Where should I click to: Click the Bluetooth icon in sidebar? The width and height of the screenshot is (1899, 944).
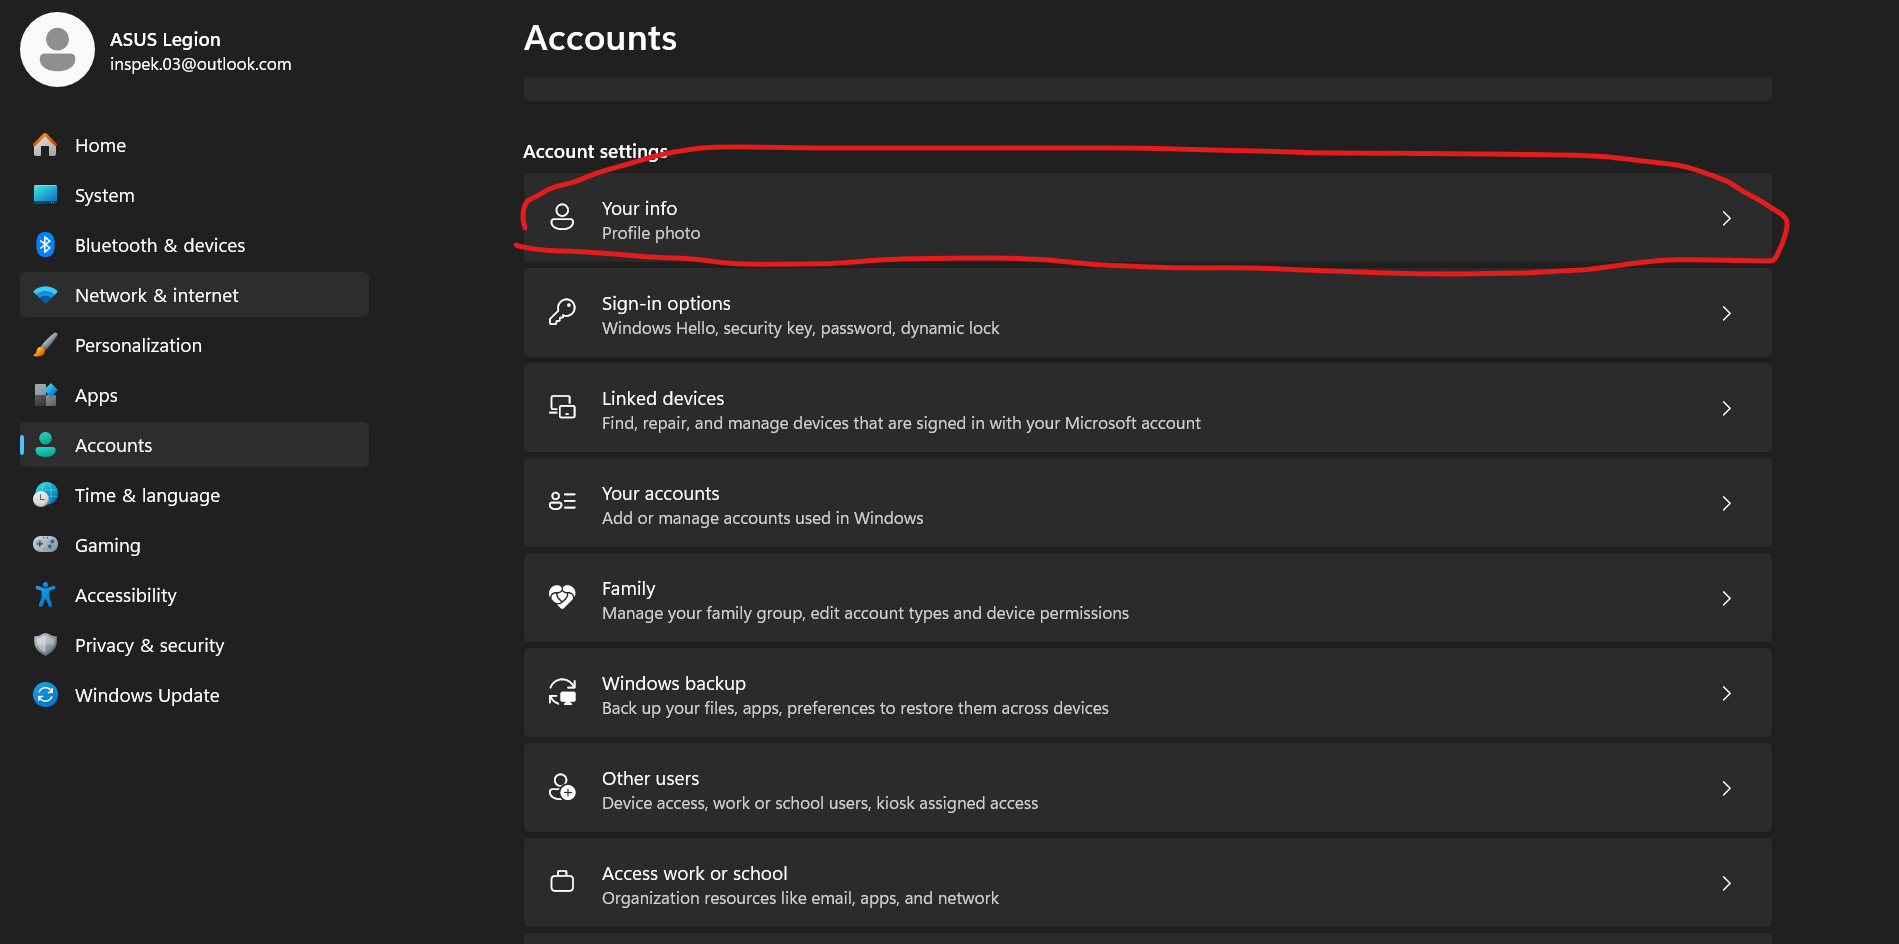[x=45, y=245]
